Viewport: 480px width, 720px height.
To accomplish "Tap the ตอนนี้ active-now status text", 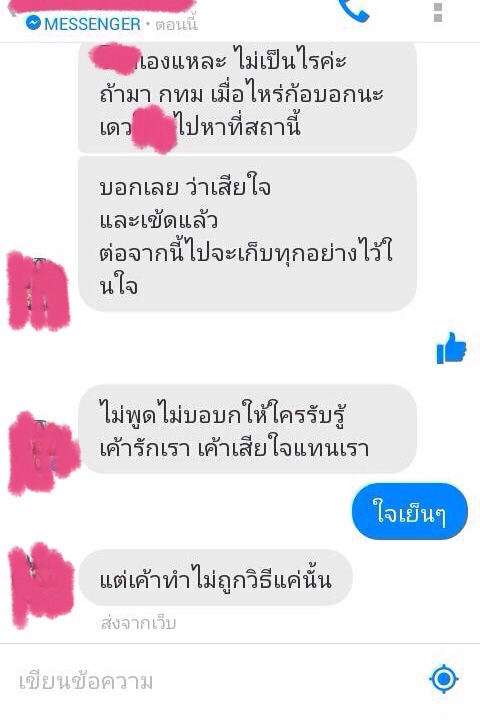I will pyautogui.click(x=176, y=24).
